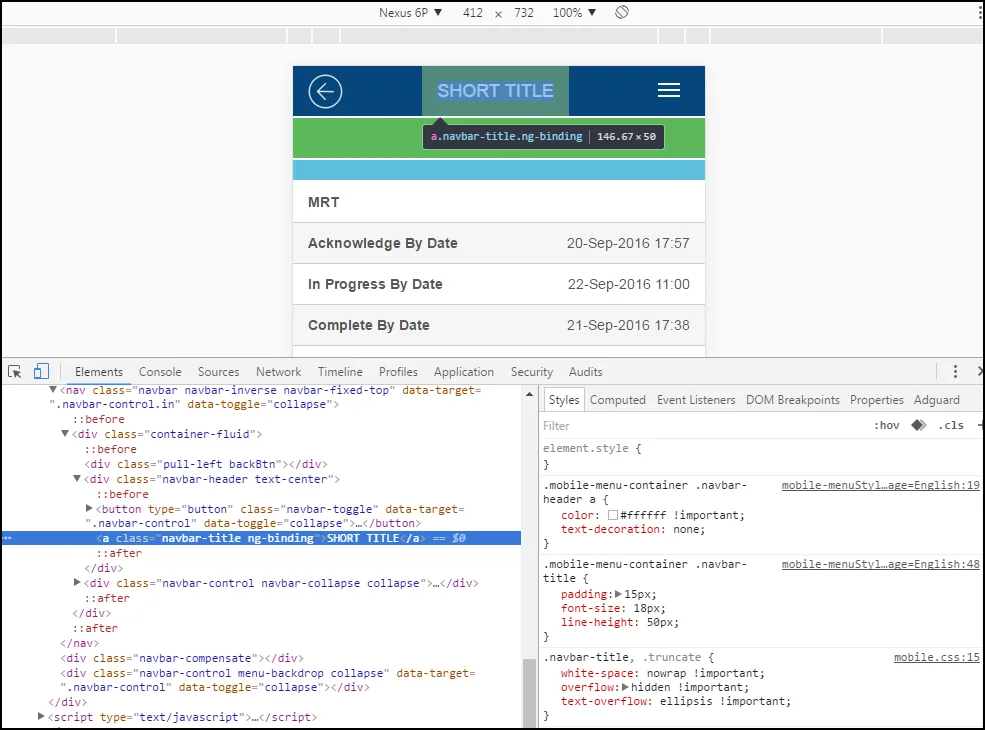
Task: Click the Acknowledge By Date row
Action: coord(499,243)
